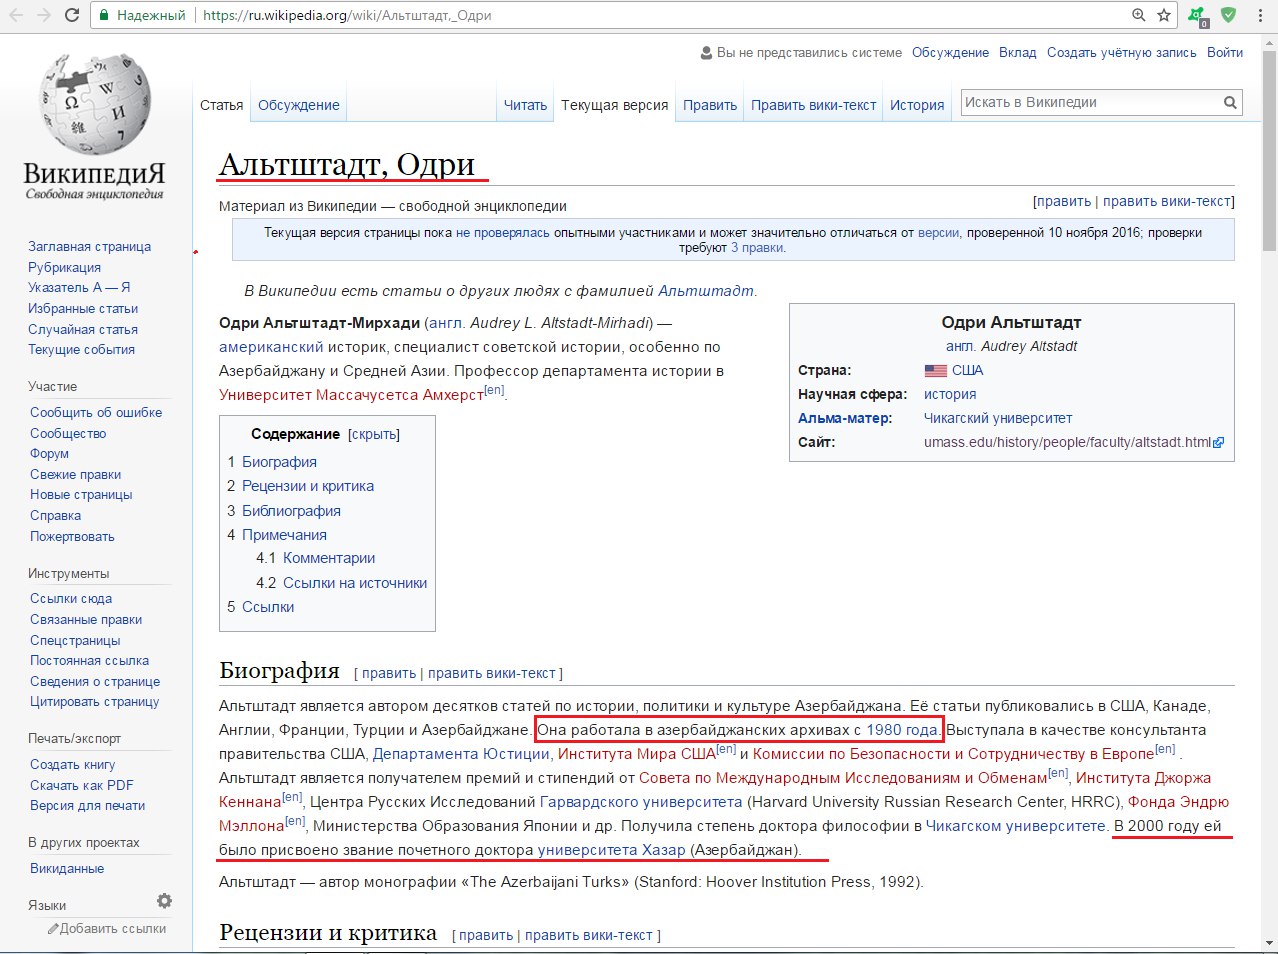
Task: Click 'Пожертвовать' sidebar link
Action: pos(72,536)
